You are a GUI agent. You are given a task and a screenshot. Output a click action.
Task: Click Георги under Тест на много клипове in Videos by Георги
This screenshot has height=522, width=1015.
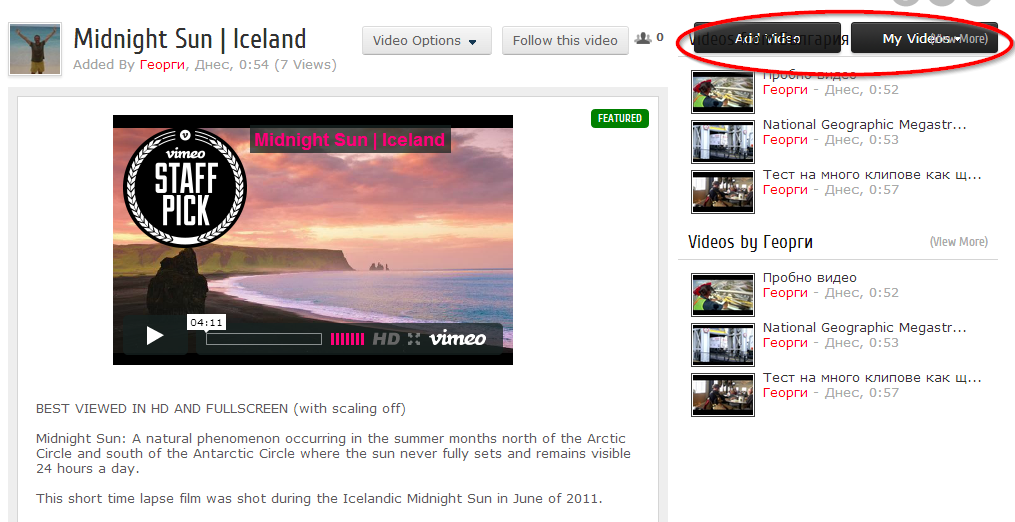point(785,392)
